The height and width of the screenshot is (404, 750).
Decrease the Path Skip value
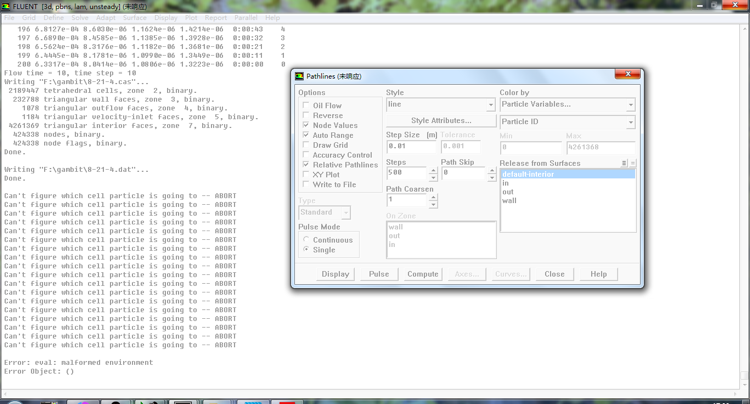[491, 177]
